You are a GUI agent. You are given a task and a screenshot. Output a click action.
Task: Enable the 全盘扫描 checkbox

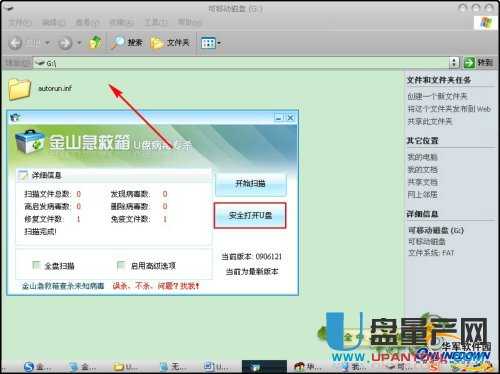pyautogui.click(x=36, y=265)
